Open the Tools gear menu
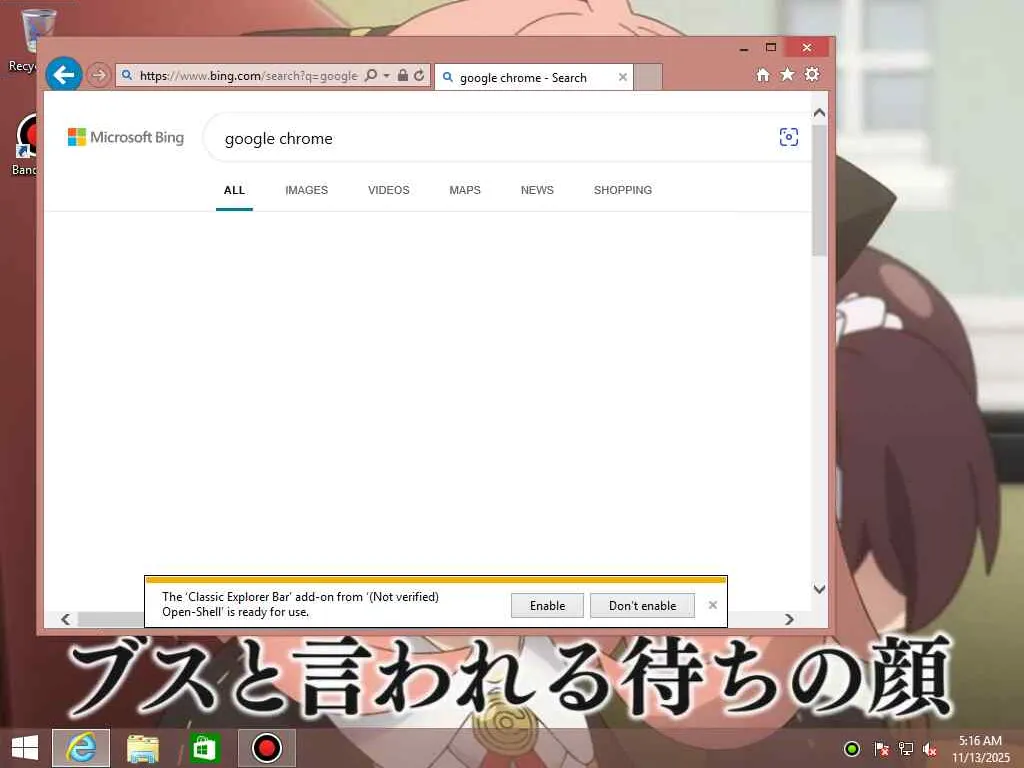The width and height of the screenshot is (1024, 768). coord(812,74)
